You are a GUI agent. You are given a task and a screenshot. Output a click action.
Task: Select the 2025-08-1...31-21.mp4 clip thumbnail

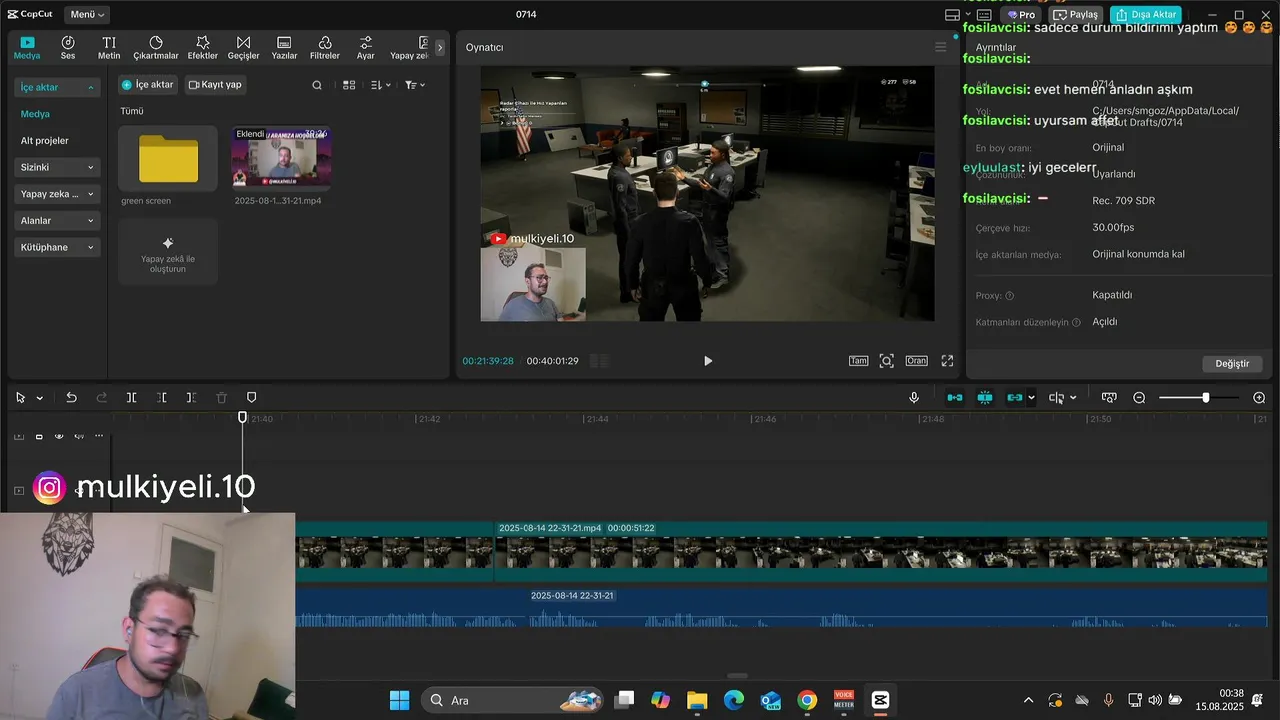click(x=281, y=158)
